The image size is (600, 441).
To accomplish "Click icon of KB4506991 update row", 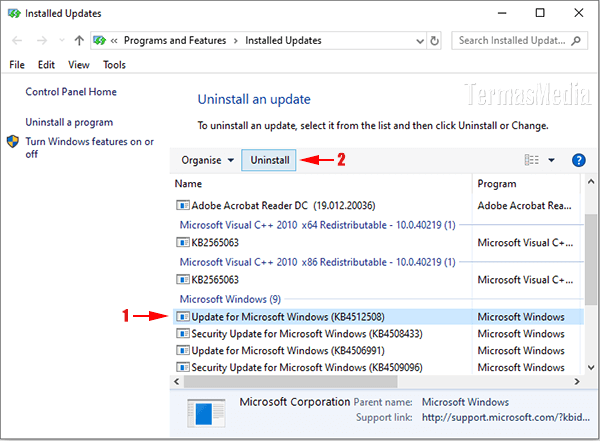I will [x=183, y=351].
